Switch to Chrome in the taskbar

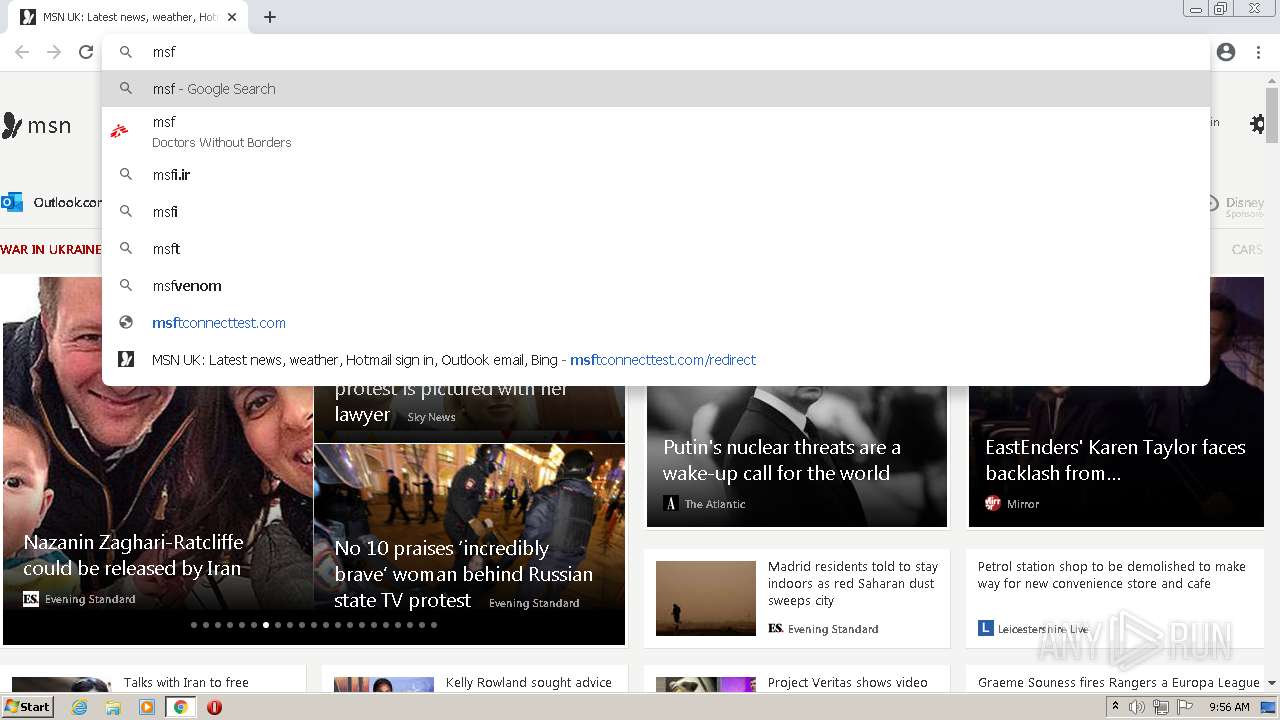click(181, 707)
